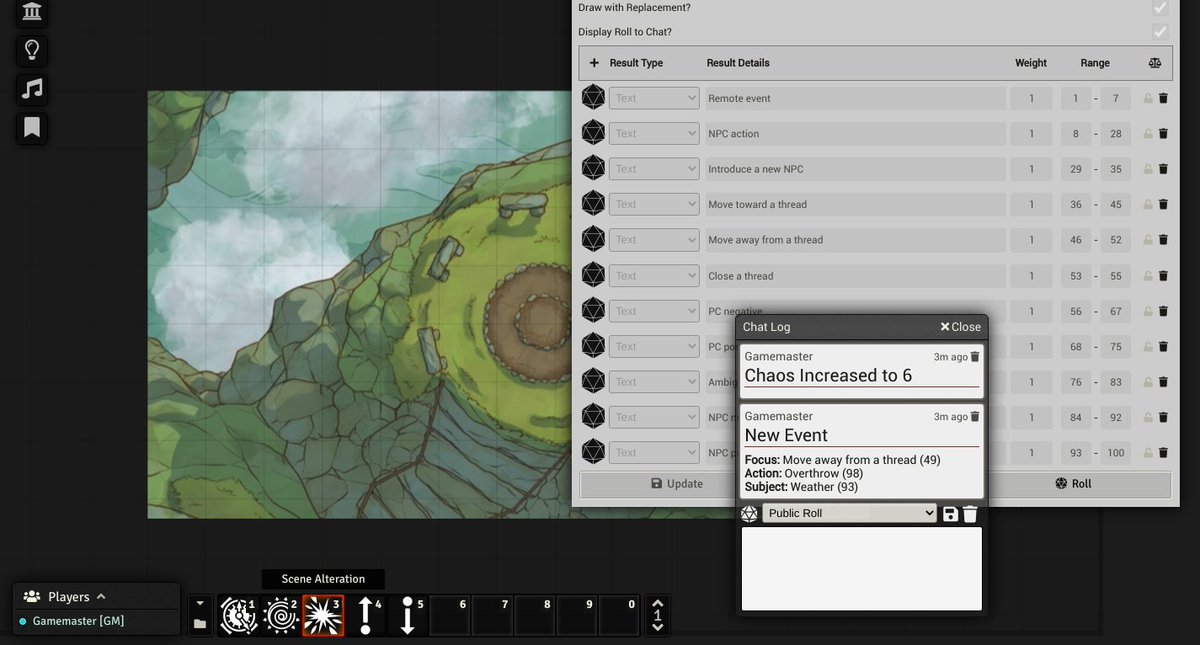Screen dimensions: 1200x645
Task: Run the spiral macro in hotbar slot 2
Action: tap(281, 615)
